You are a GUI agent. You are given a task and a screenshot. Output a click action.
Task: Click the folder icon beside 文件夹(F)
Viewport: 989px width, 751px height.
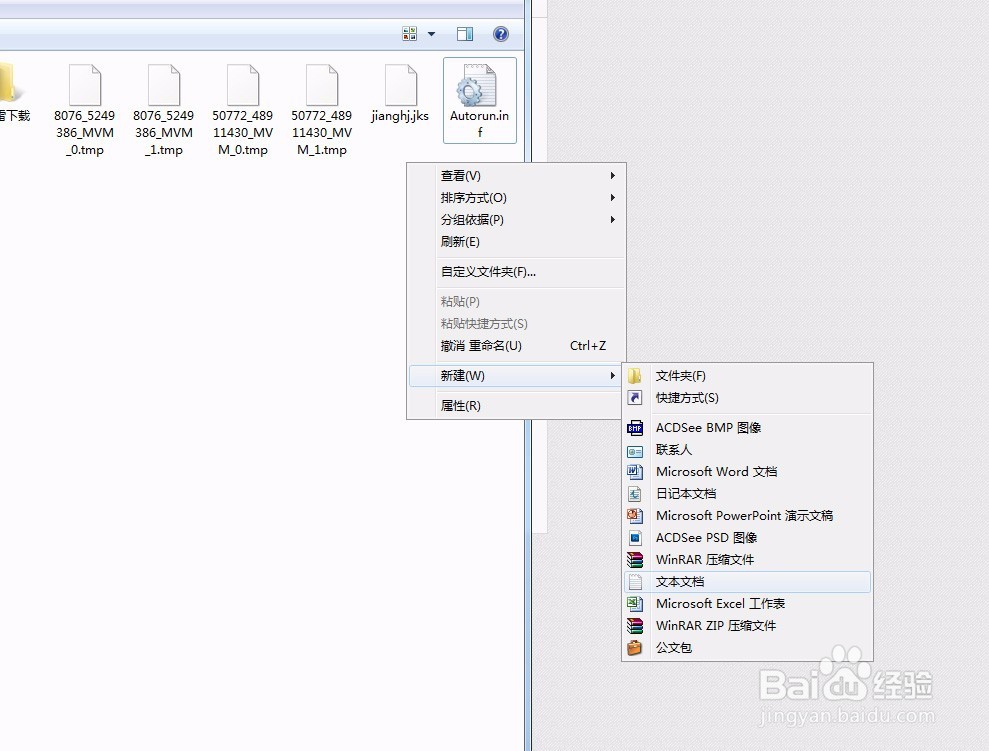pyautogui.click(x=635, y=376)
